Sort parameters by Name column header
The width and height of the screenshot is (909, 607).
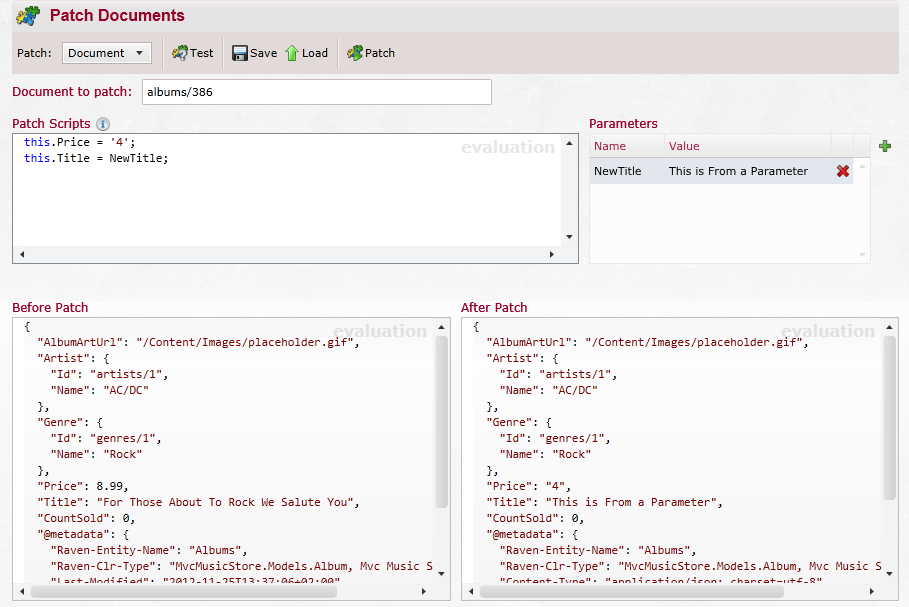pos(627,146)
